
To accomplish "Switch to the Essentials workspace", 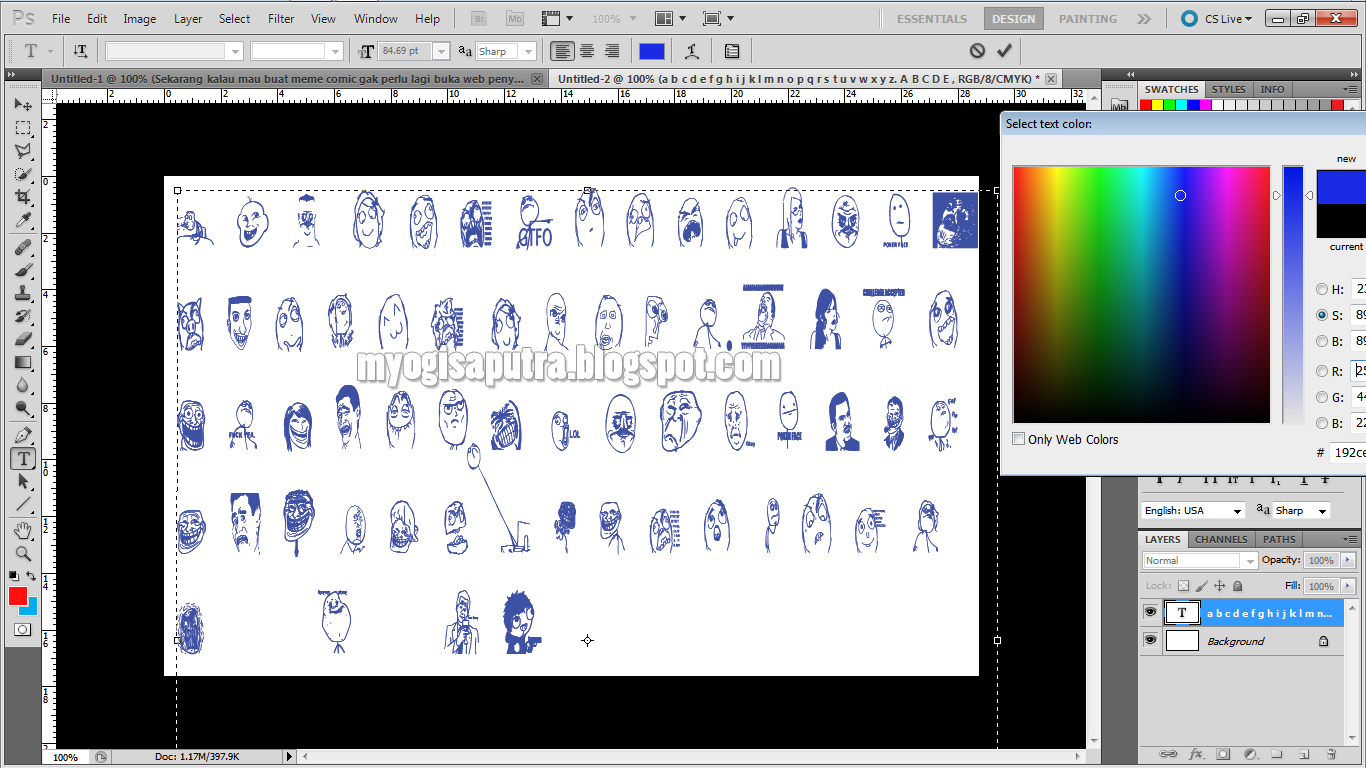I will click(932, 18).
